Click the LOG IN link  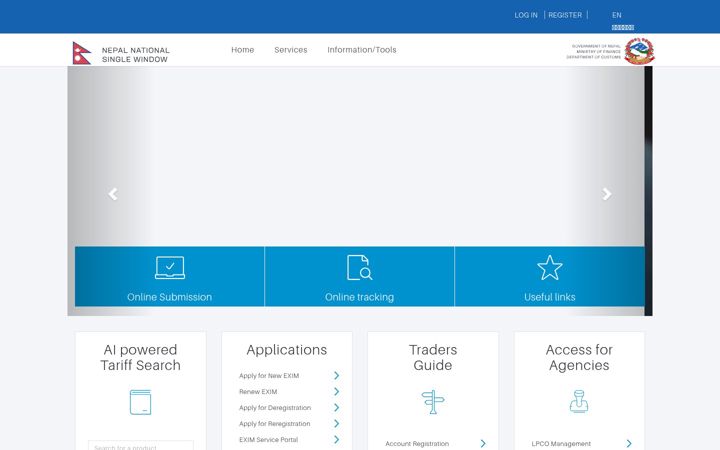(x=526, y=15)
